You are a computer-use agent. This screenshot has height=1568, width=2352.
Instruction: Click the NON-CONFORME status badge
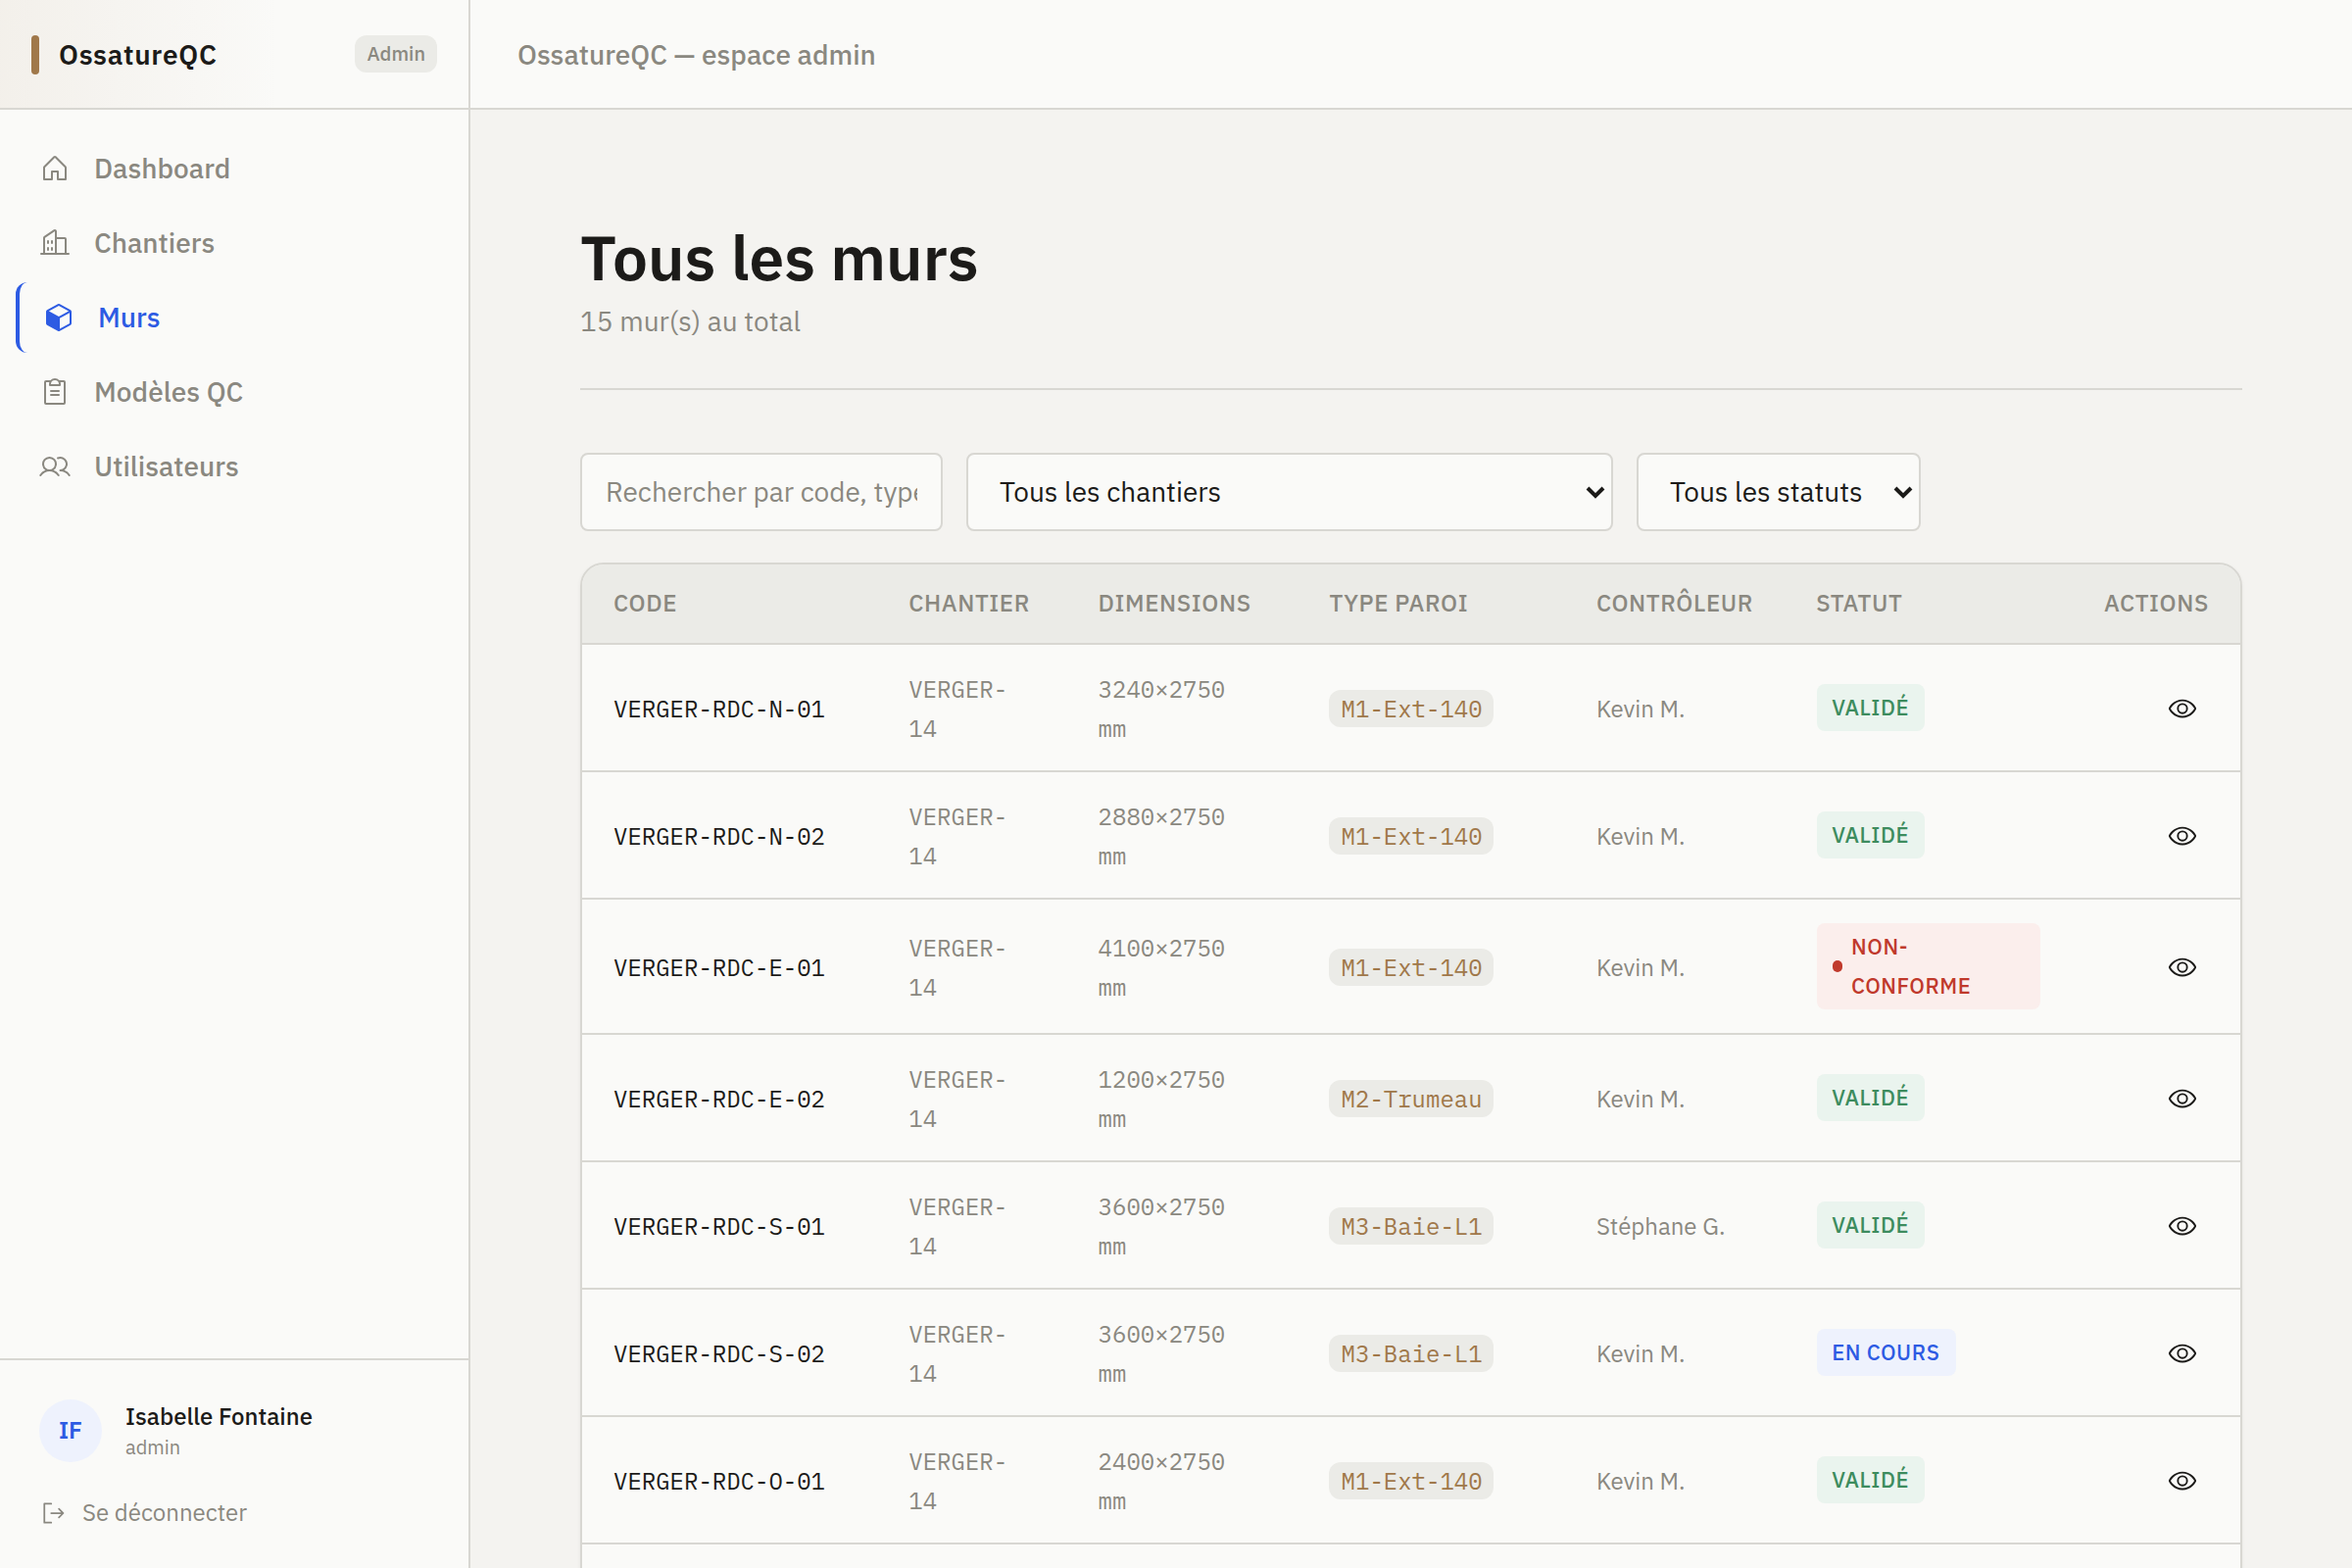click(x=1927, y=966)
